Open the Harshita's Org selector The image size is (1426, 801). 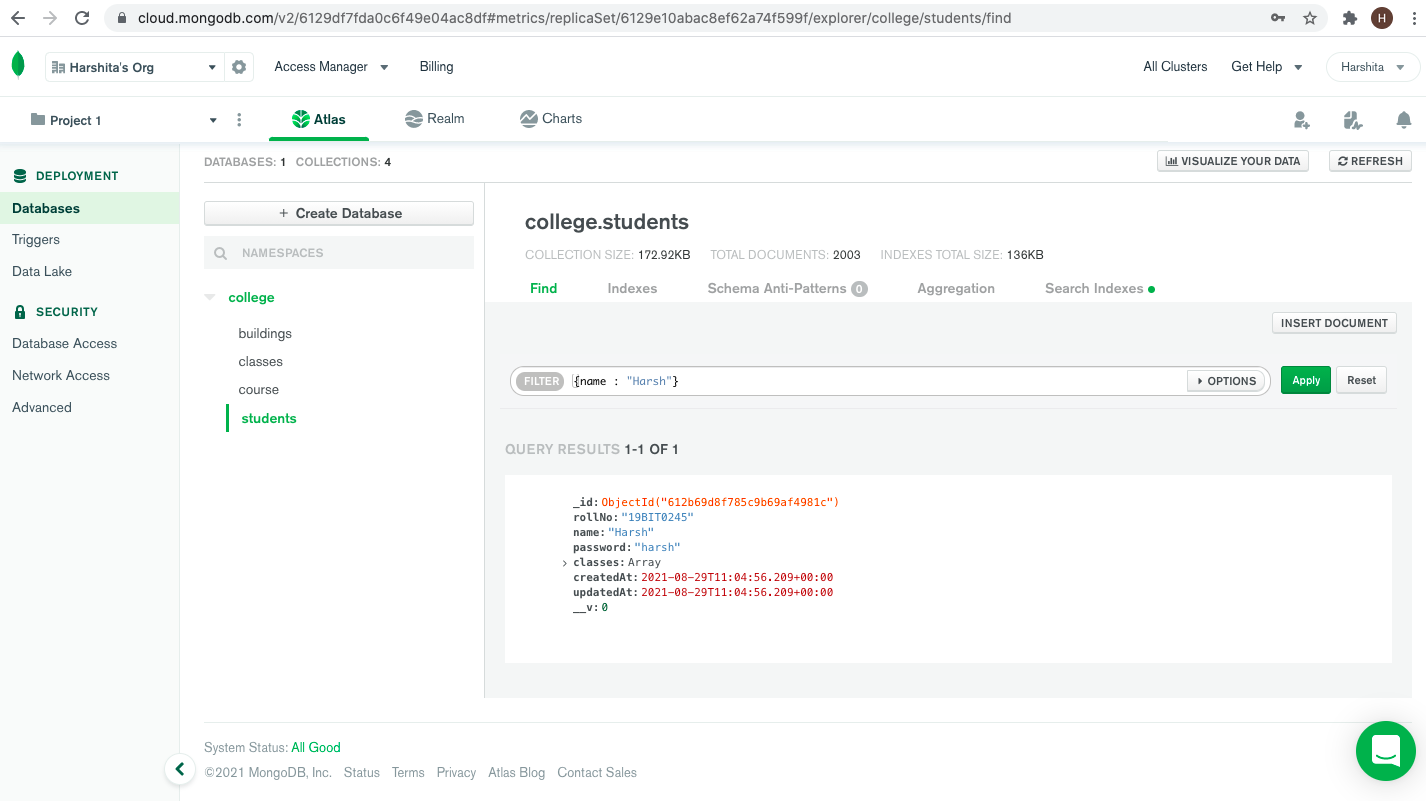[130, 66]
